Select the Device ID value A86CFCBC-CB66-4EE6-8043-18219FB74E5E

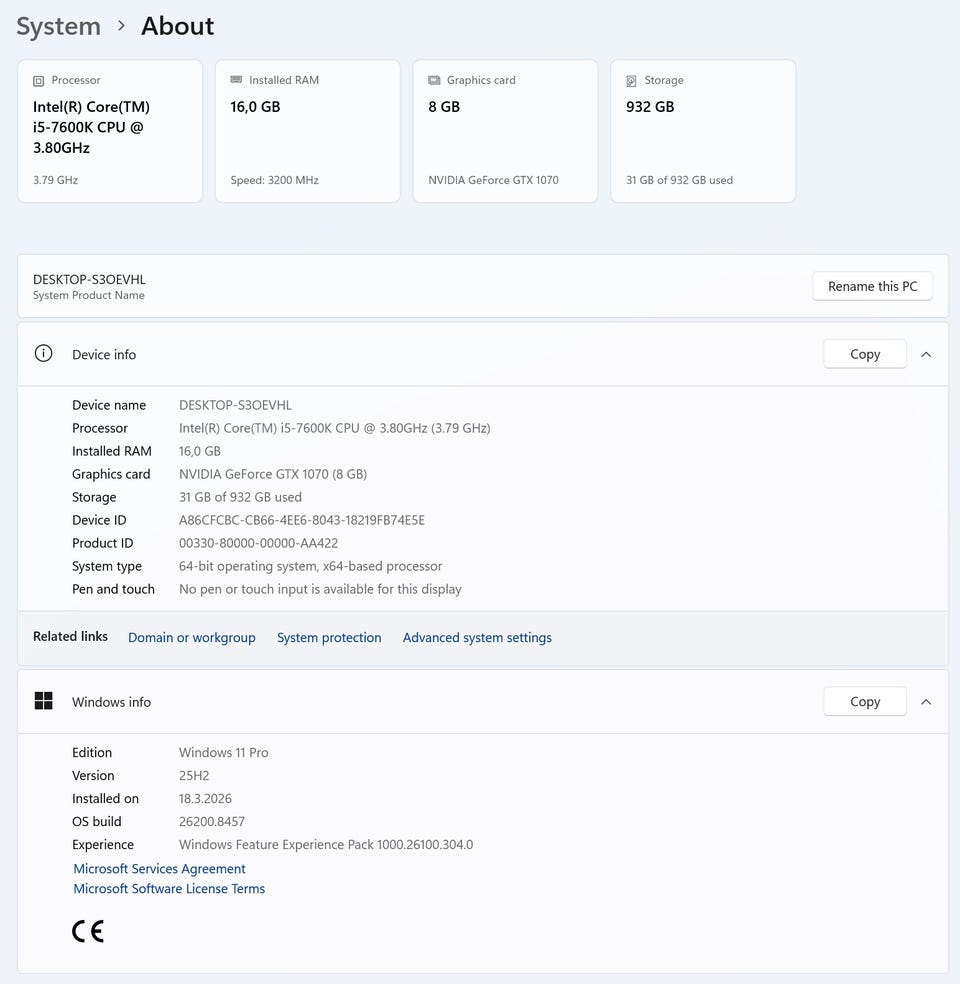302,520
